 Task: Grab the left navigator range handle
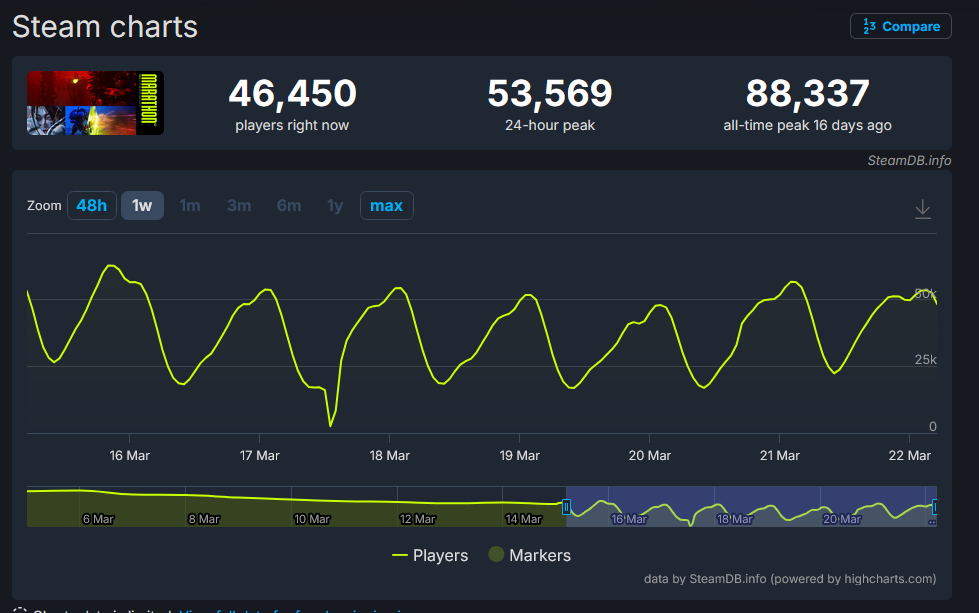[x=566, y=507]
